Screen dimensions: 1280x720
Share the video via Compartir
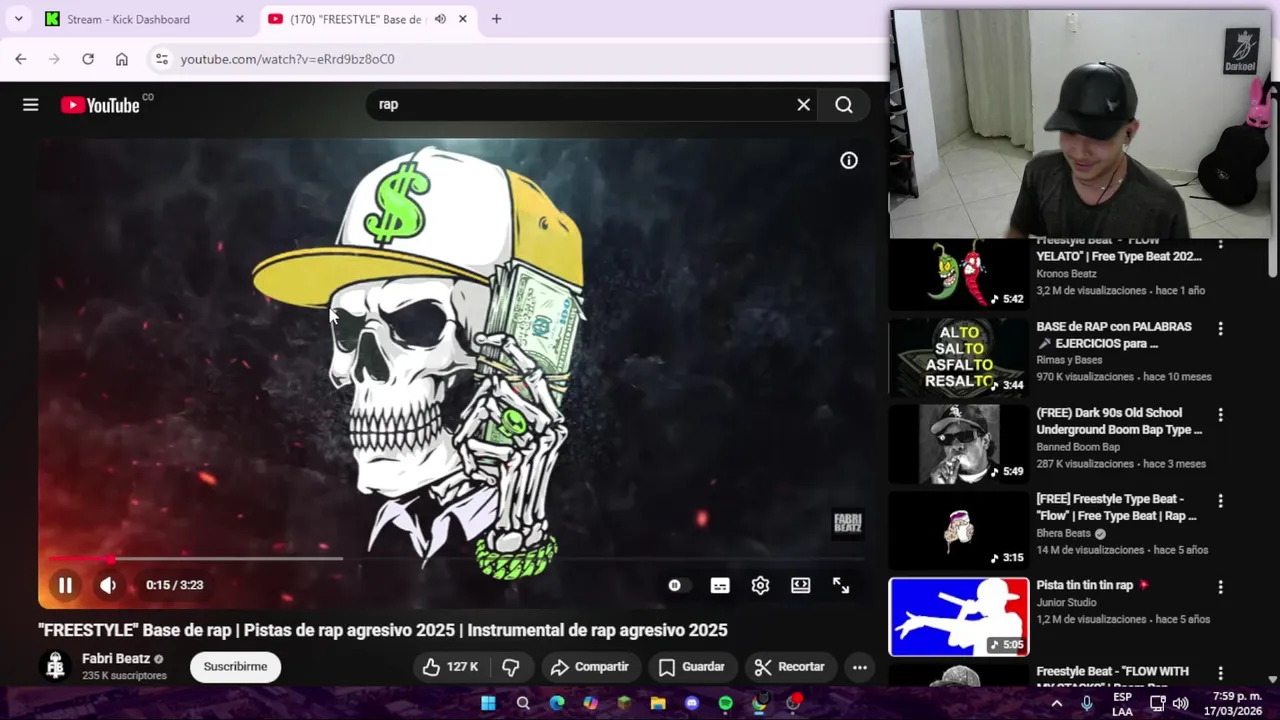590,667
